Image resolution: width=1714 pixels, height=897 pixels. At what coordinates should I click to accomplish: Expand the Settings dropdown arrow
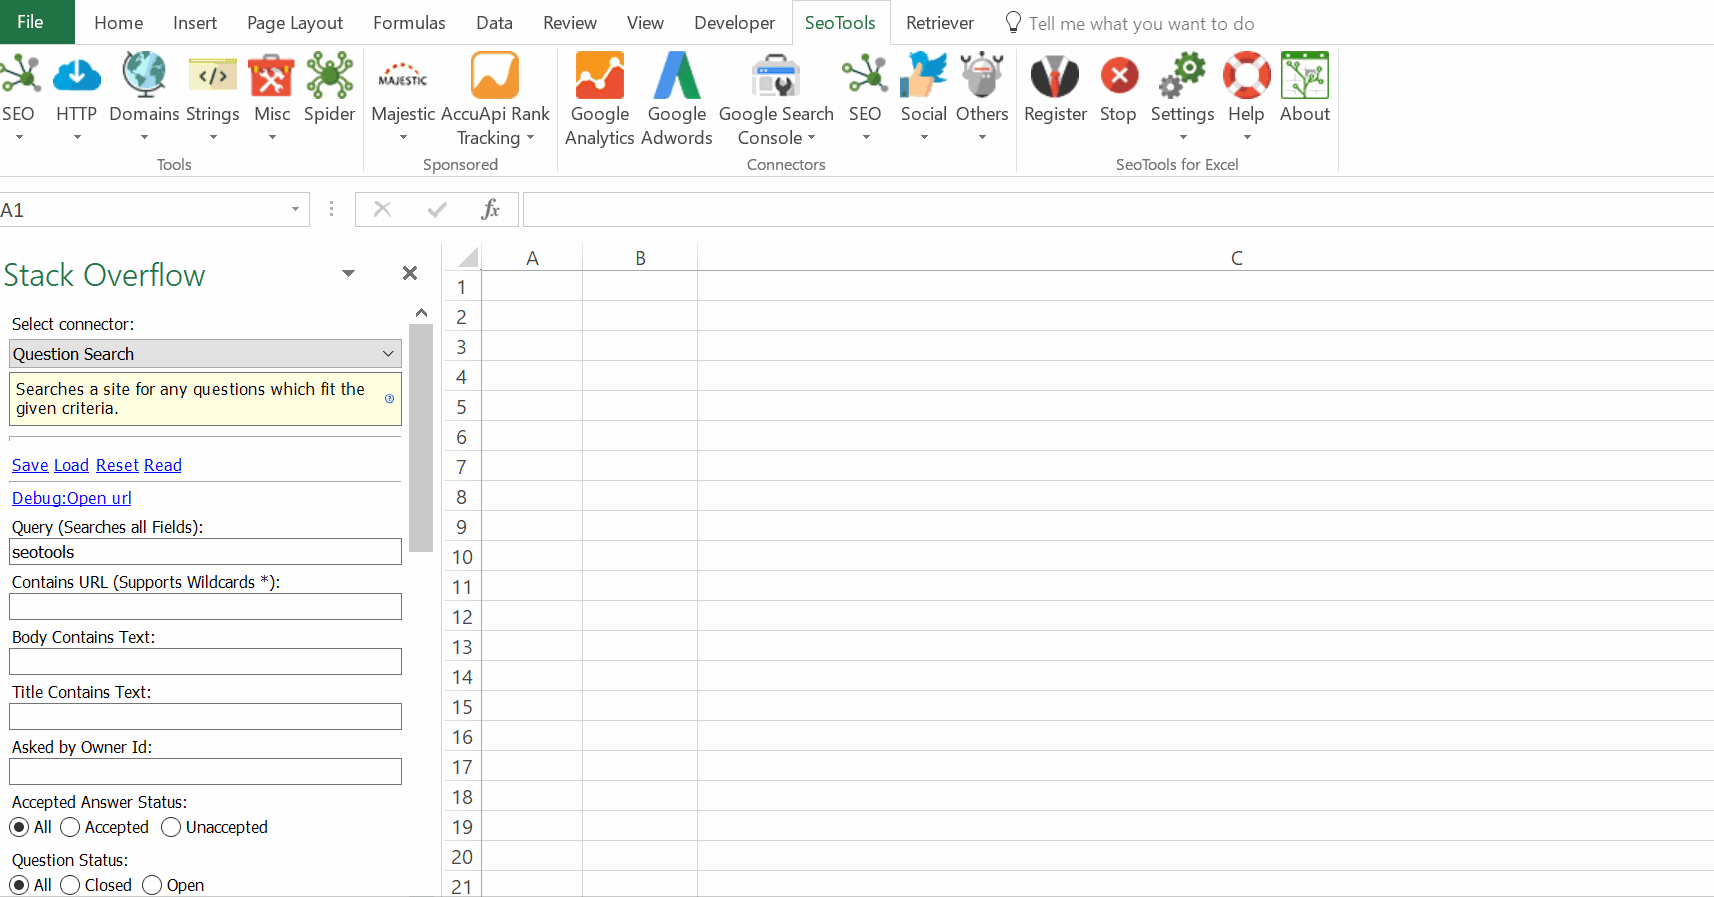tap(1183, 138)
